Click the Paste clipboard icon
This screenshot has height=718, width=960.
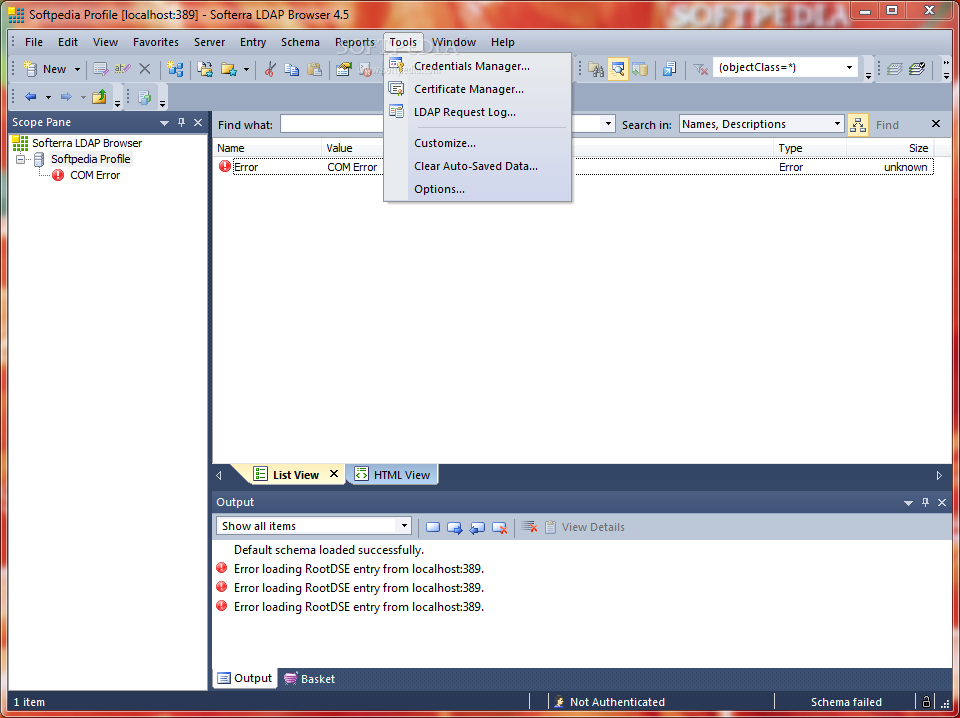(x=315, y=69)
